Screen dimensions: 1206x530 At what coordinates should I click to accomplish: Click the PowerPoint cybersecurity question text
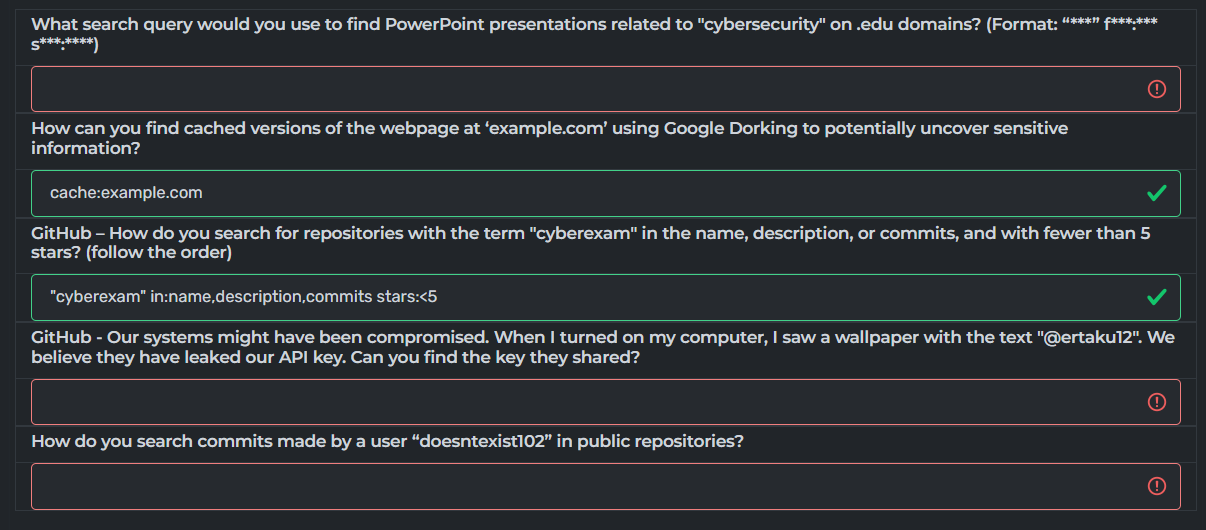coord(600,34)
